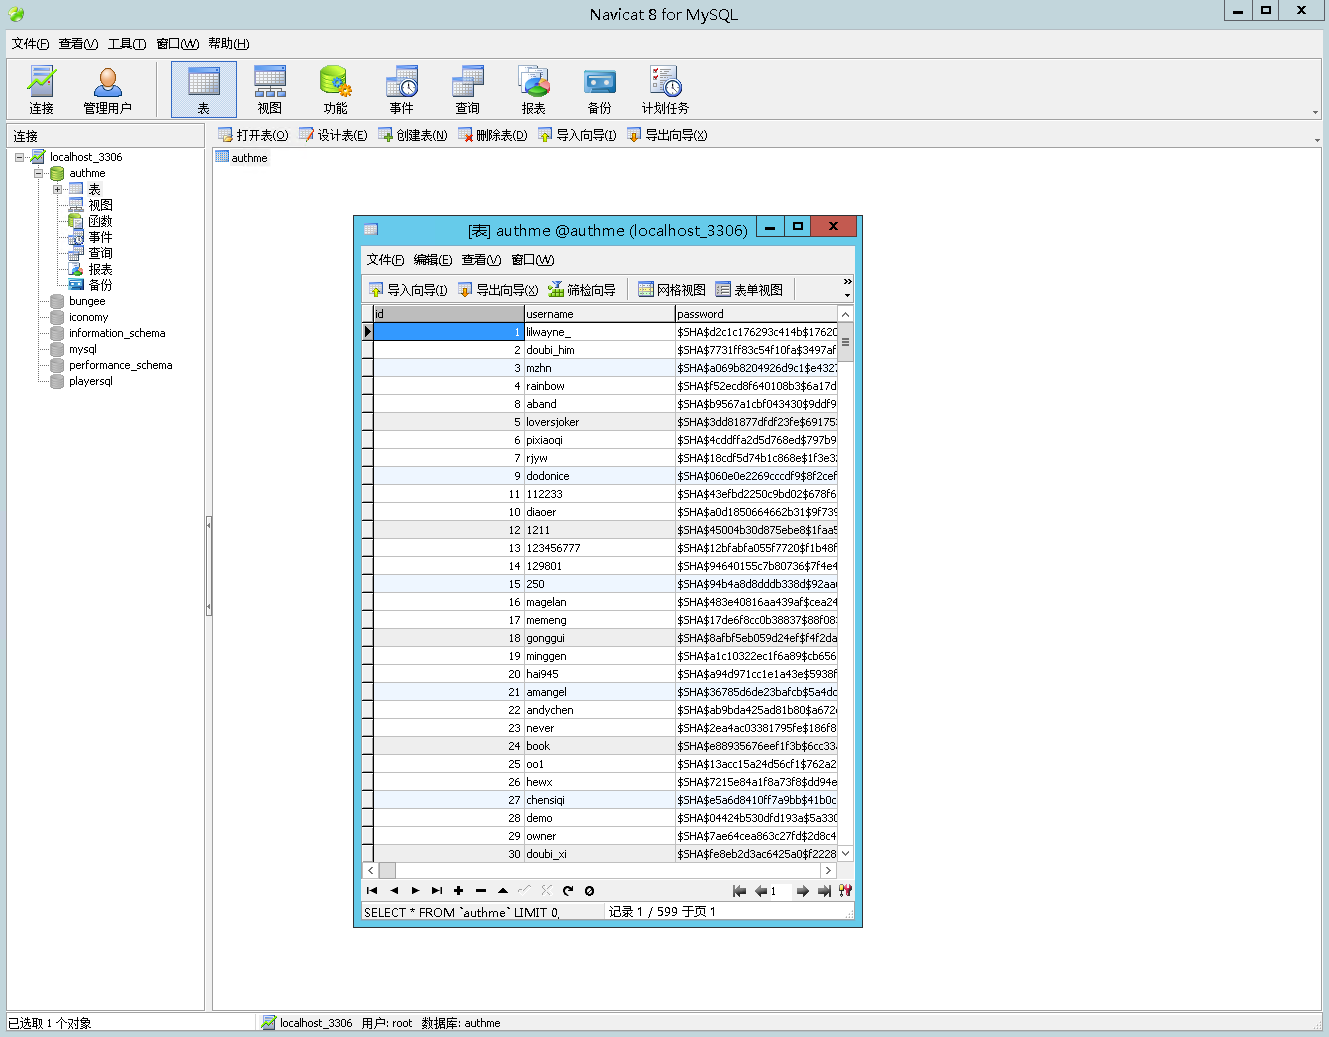This screenshot has width=1329, height=1037.
Task: Open 筛选向导 (Filter Wizard)
Action: (x=581, y=290)
